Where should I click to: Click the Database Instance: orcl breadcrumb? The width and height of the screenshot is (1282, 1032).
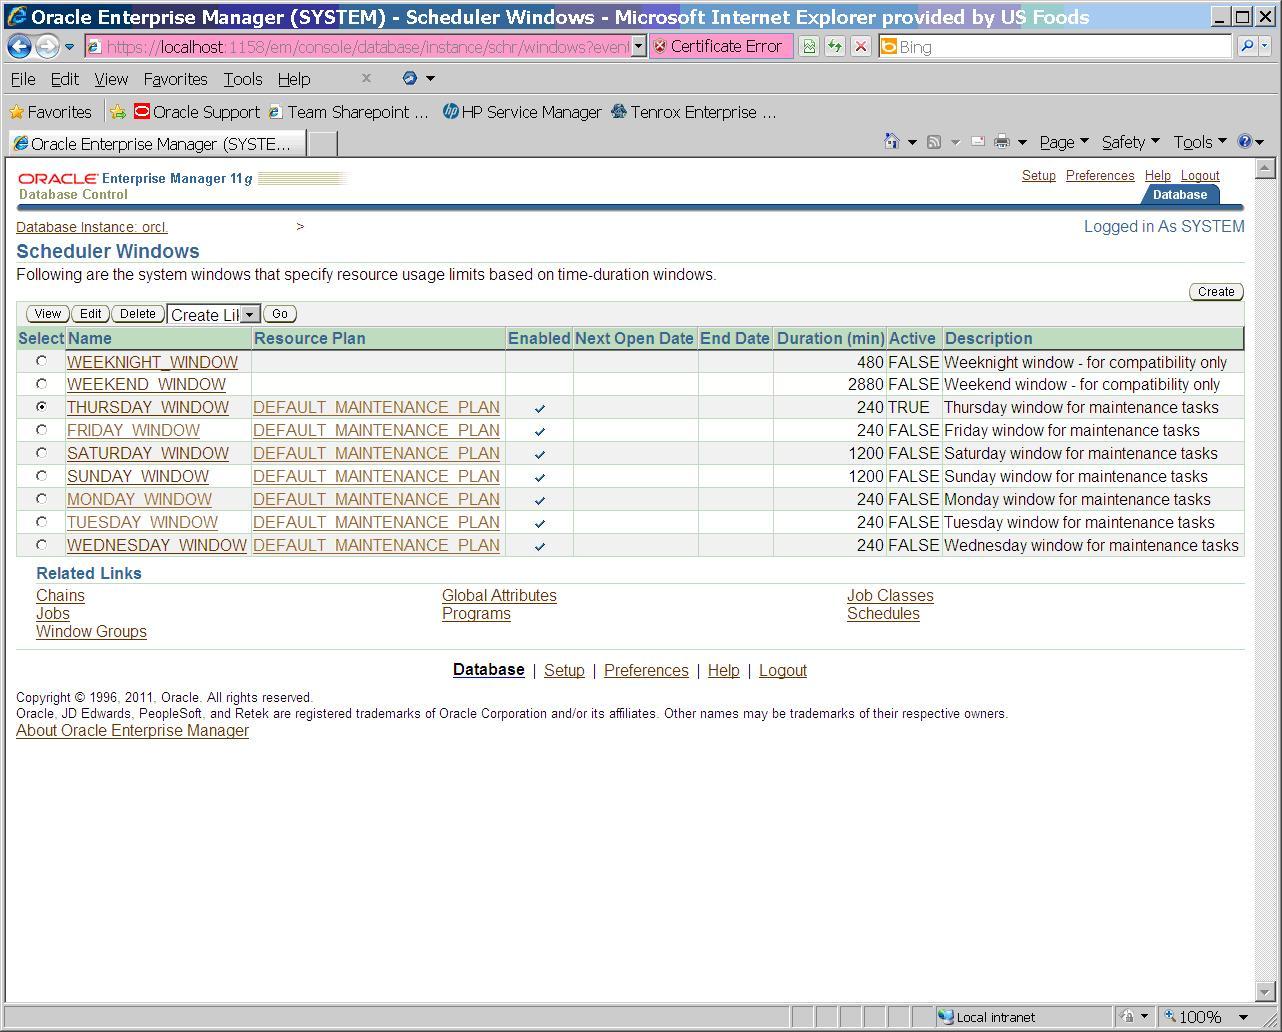tap(92, 227)
